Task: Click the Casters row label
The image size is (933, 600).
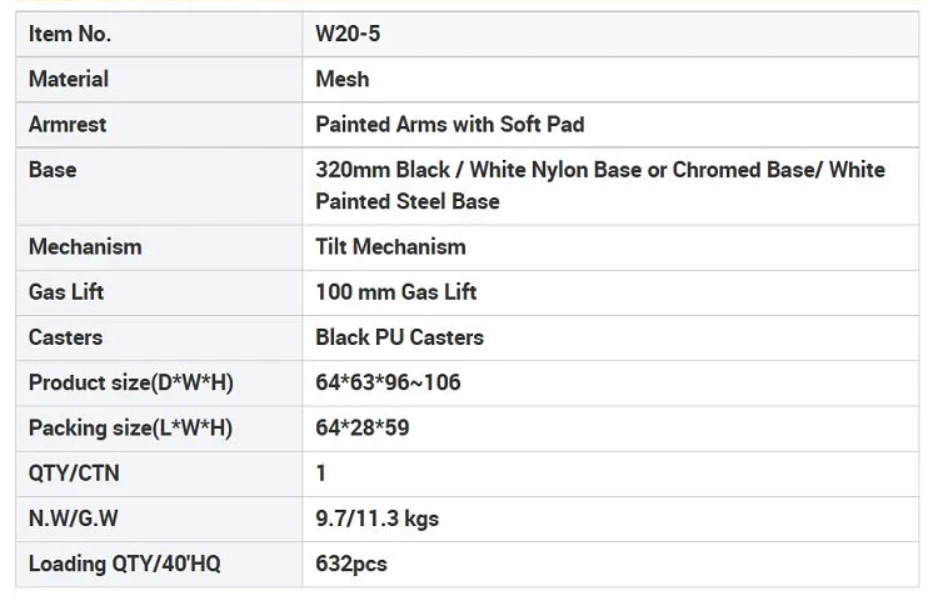Action: 65,338
